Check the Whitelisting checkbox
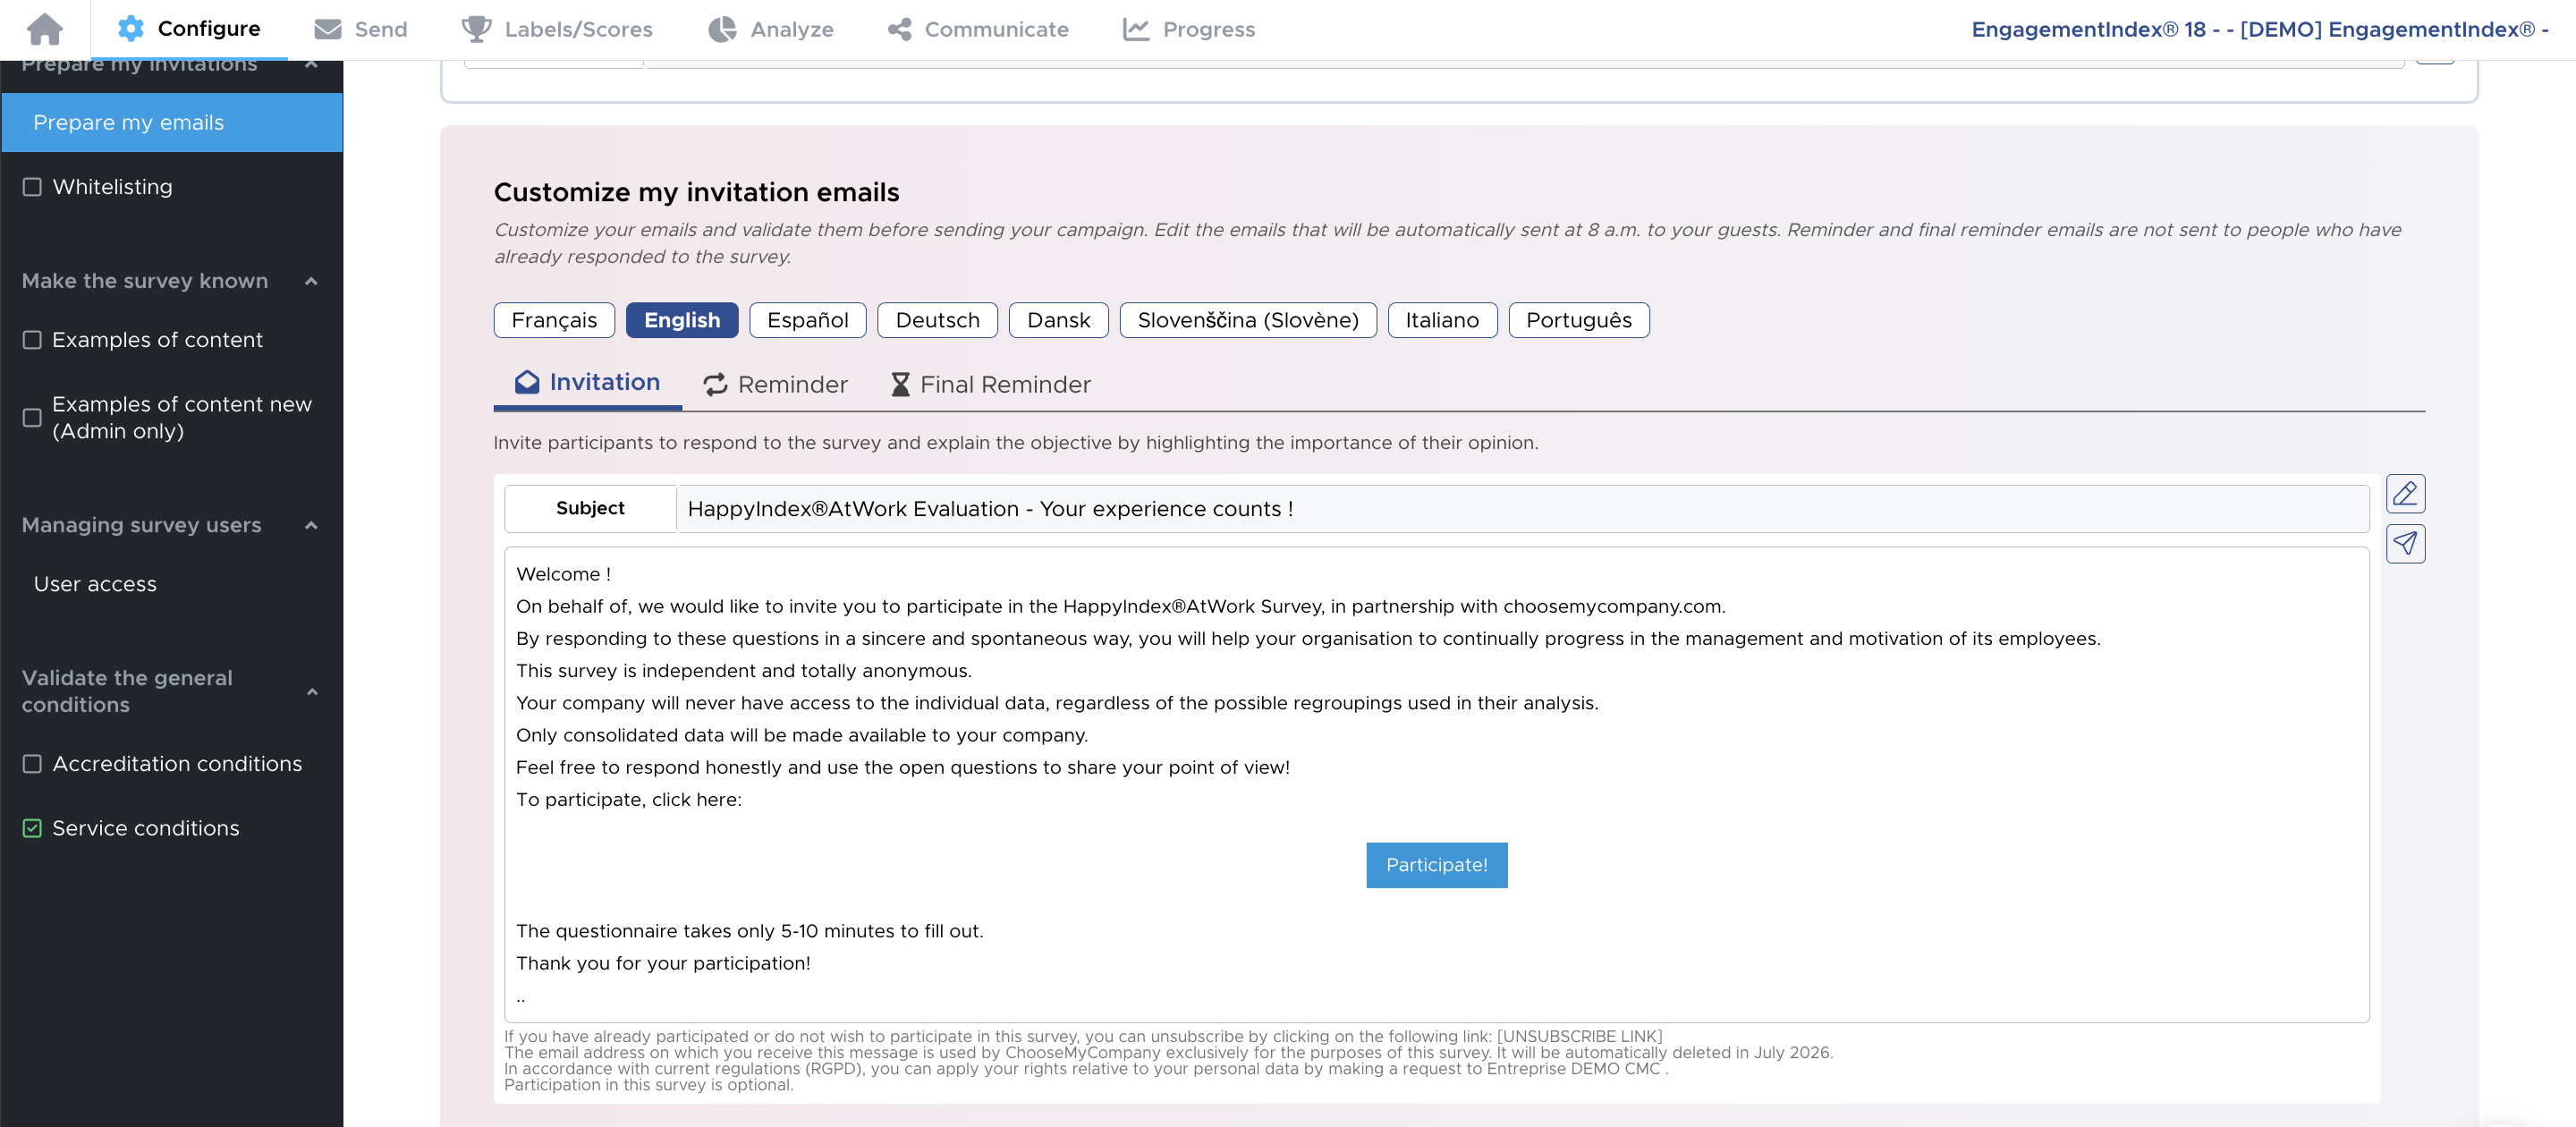Image resolution: width=2576 pixels, height=1127 pixels. tap(32, 187)
